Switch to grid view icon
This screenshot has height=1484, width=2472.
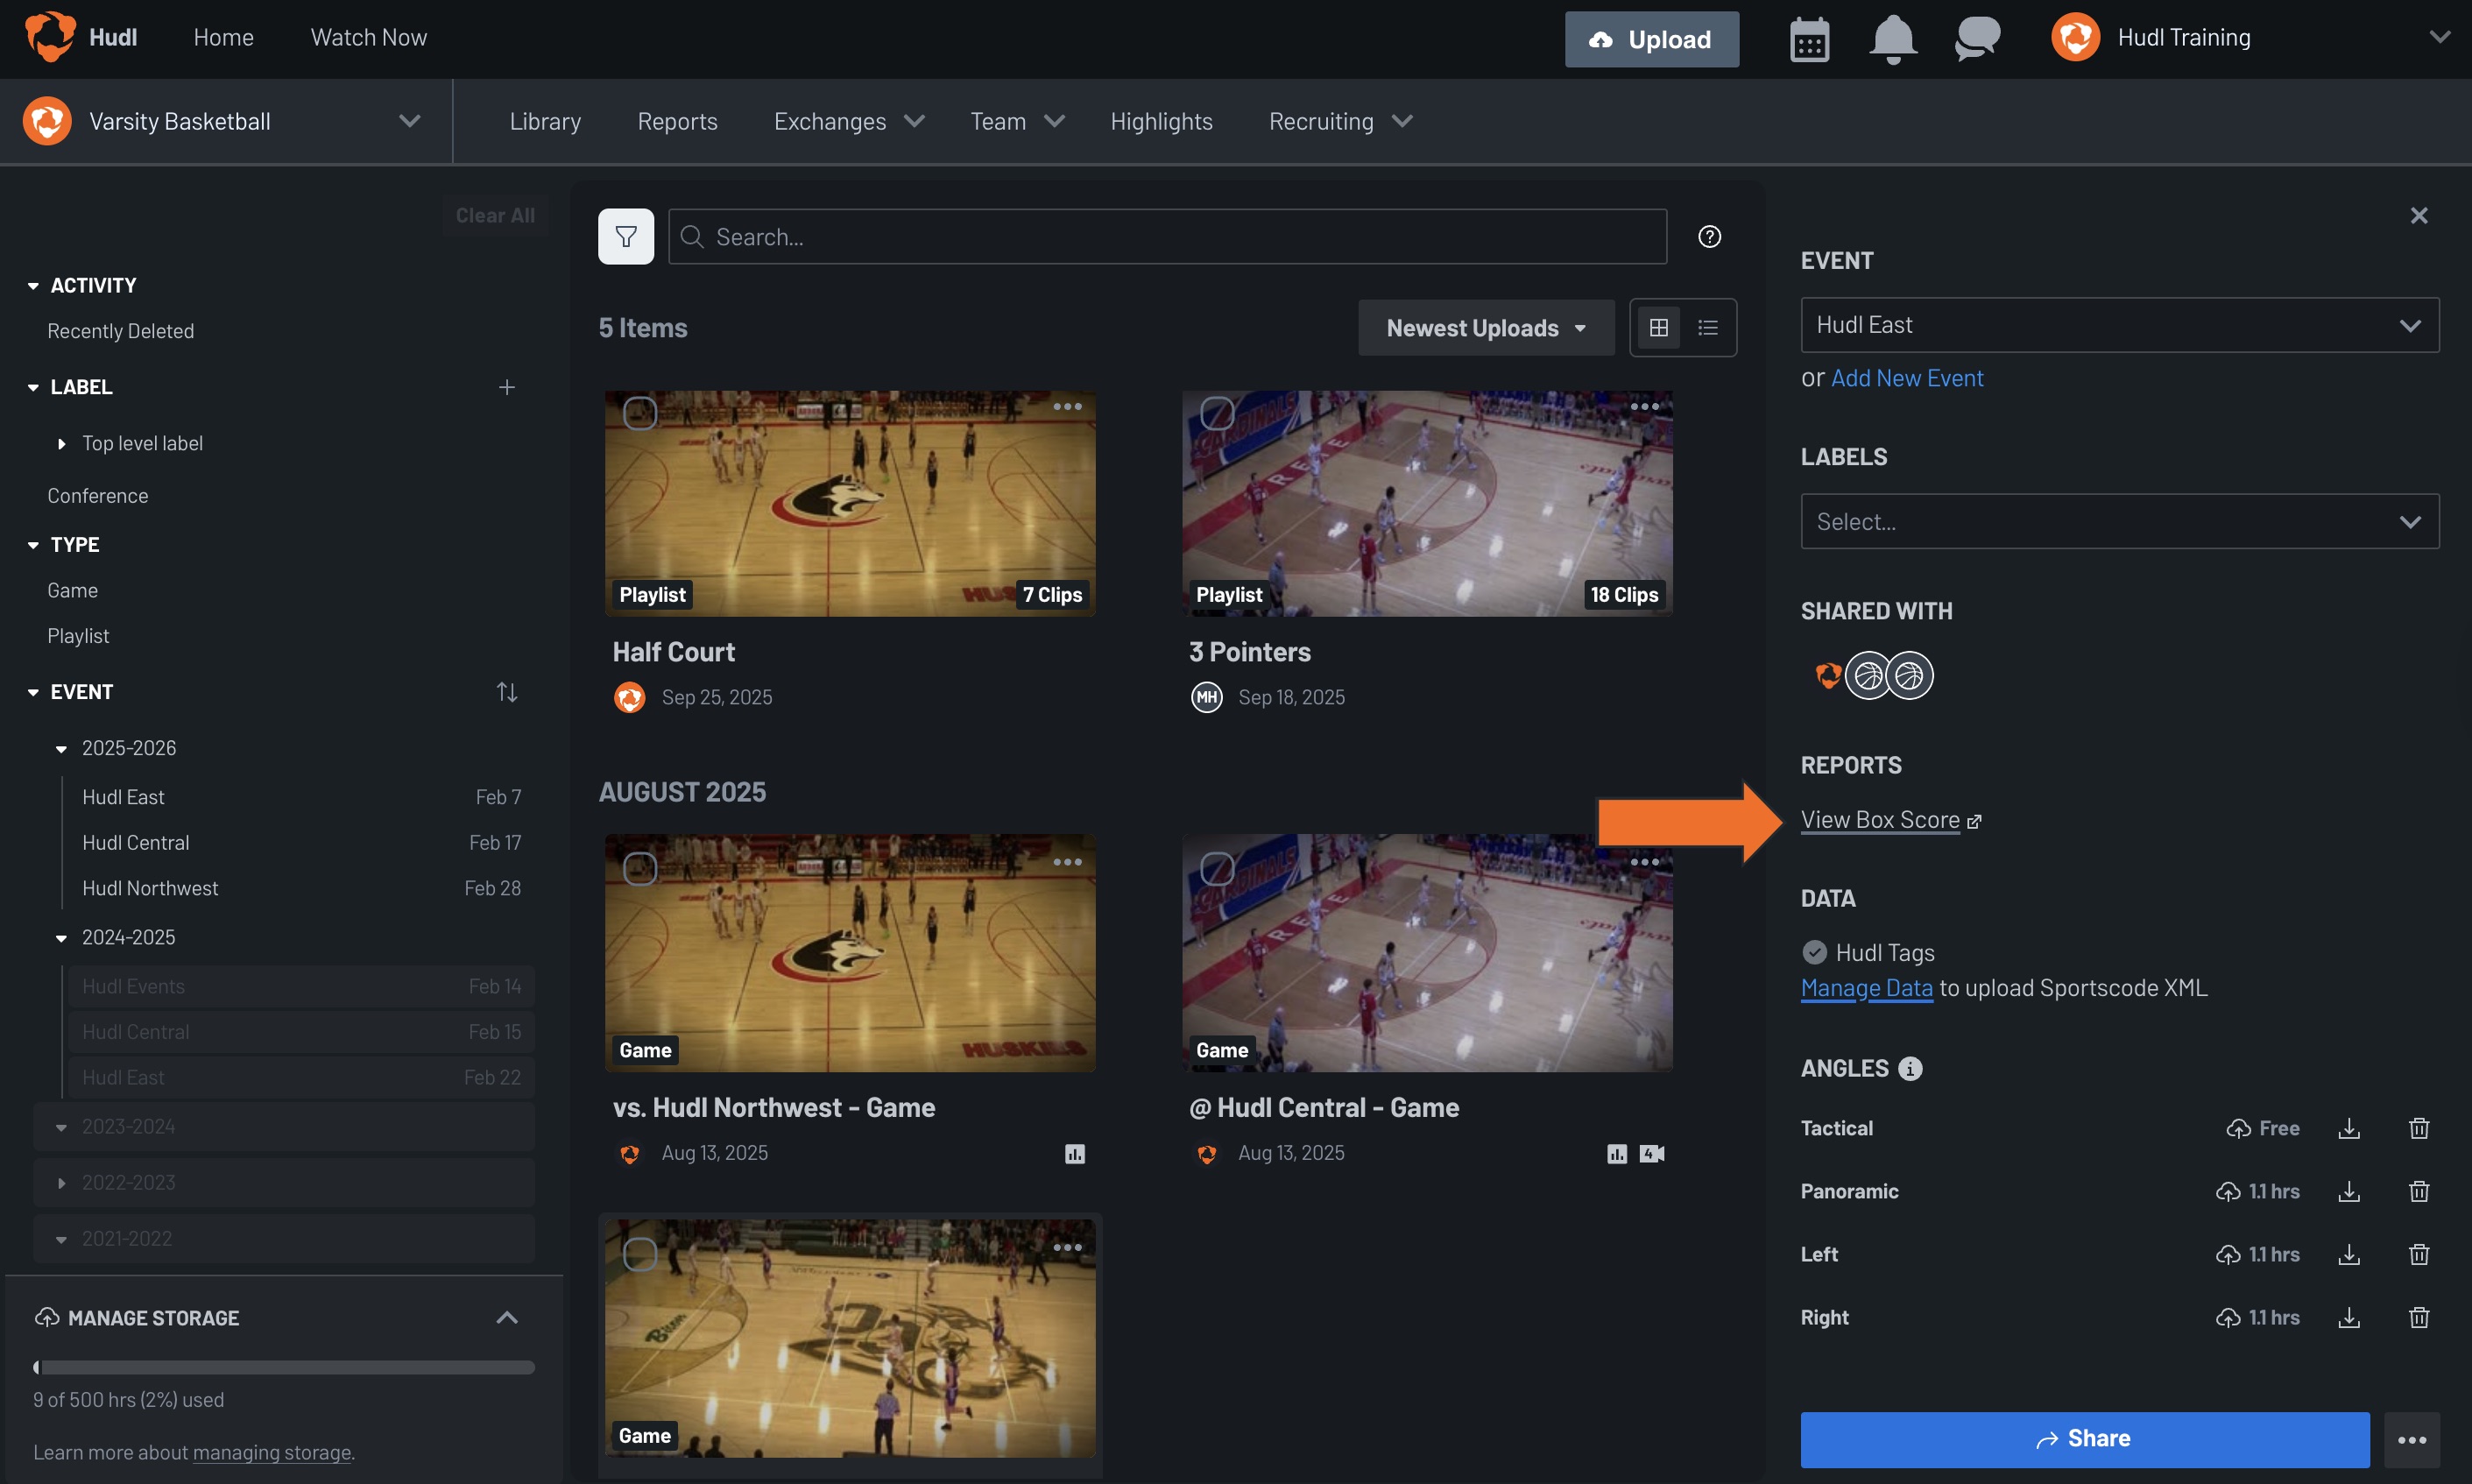[1658, 328]
